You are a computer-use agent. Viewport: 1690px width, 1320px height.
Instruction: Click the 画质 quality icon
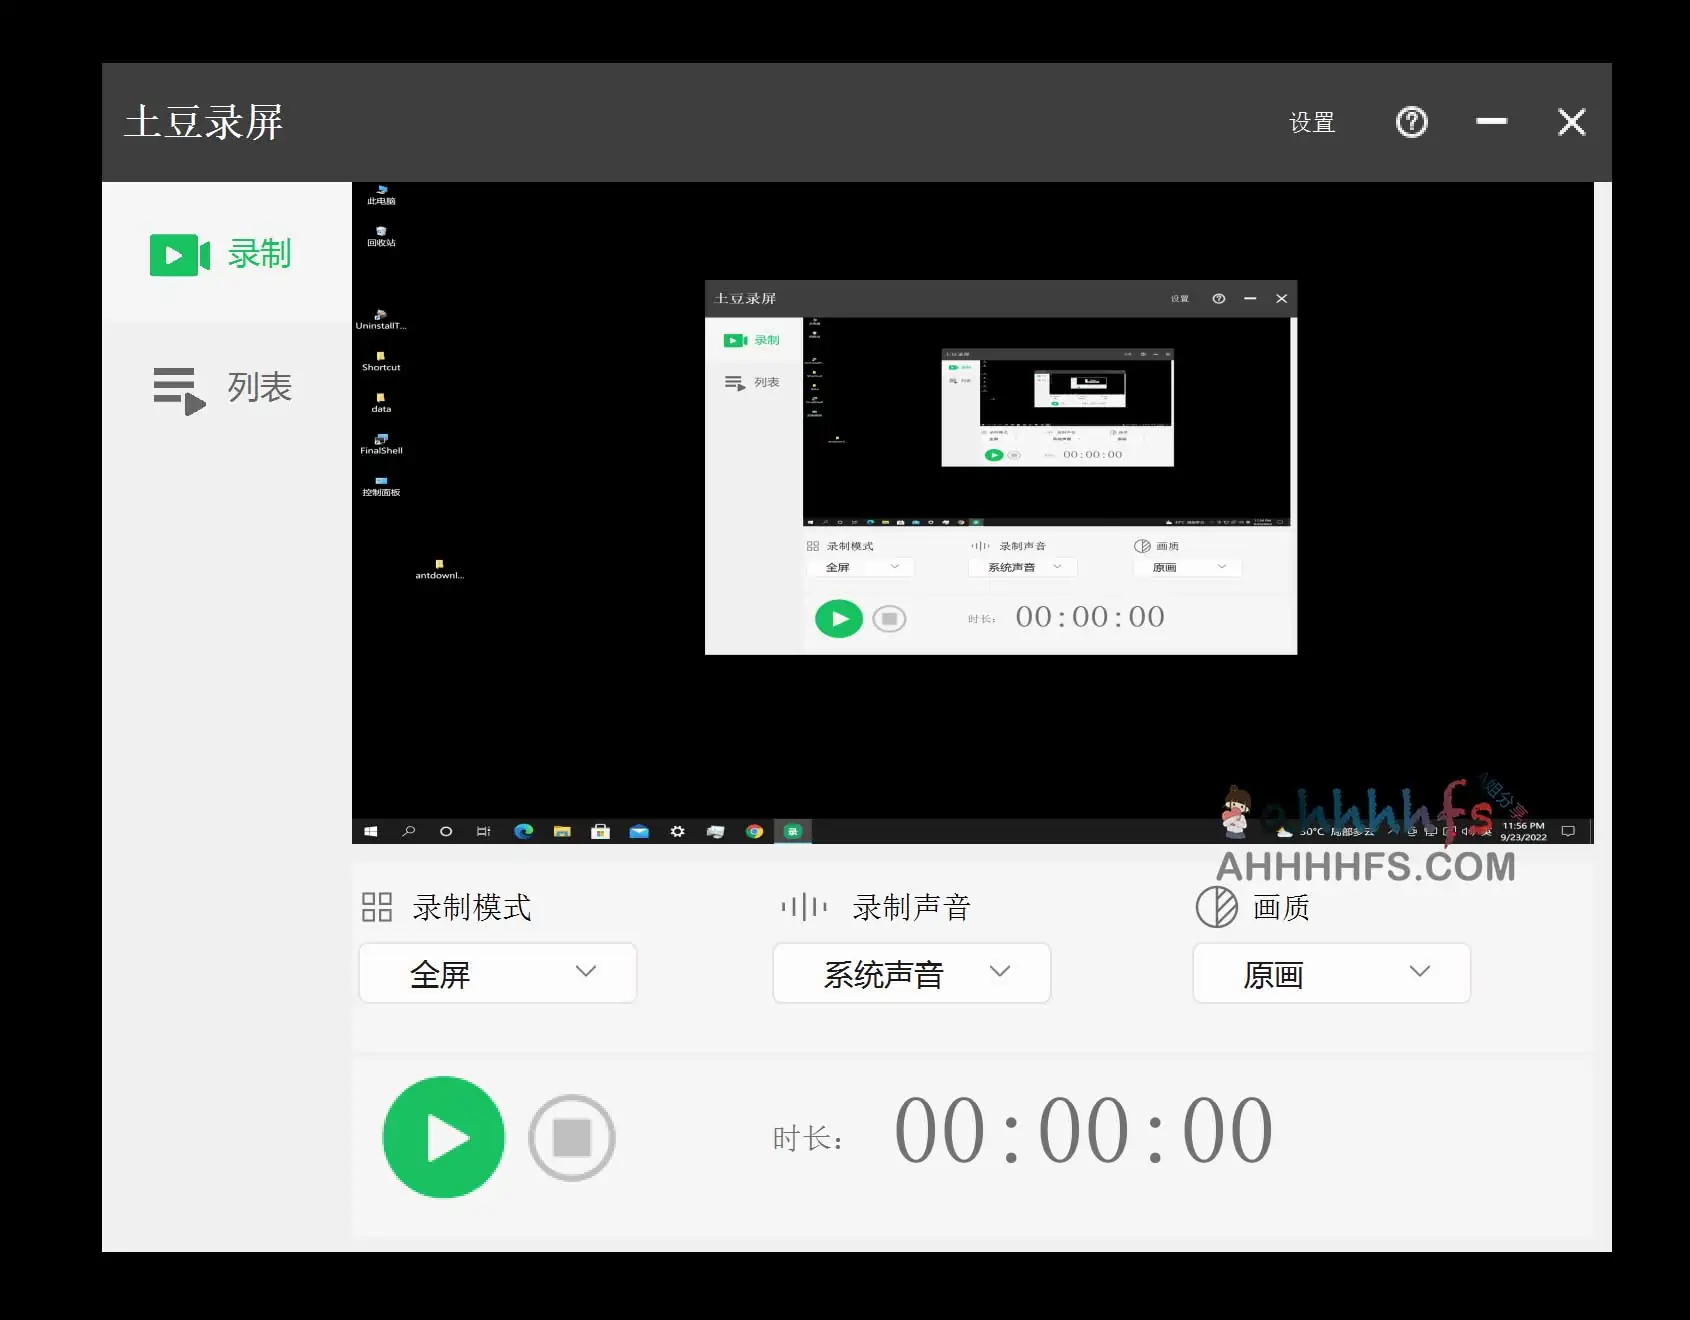point(1216,906)
